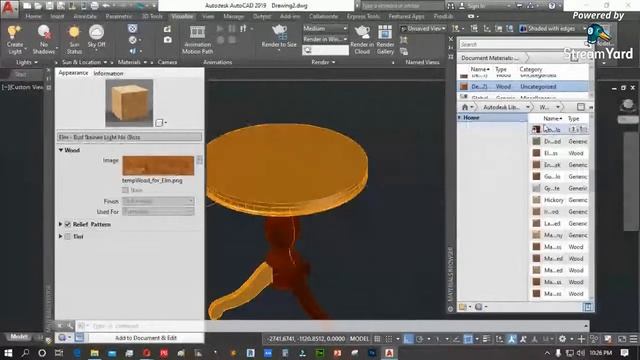The image size is (640, 360).
Task: Click Render in Cloud icon
Action: point(362,40)
